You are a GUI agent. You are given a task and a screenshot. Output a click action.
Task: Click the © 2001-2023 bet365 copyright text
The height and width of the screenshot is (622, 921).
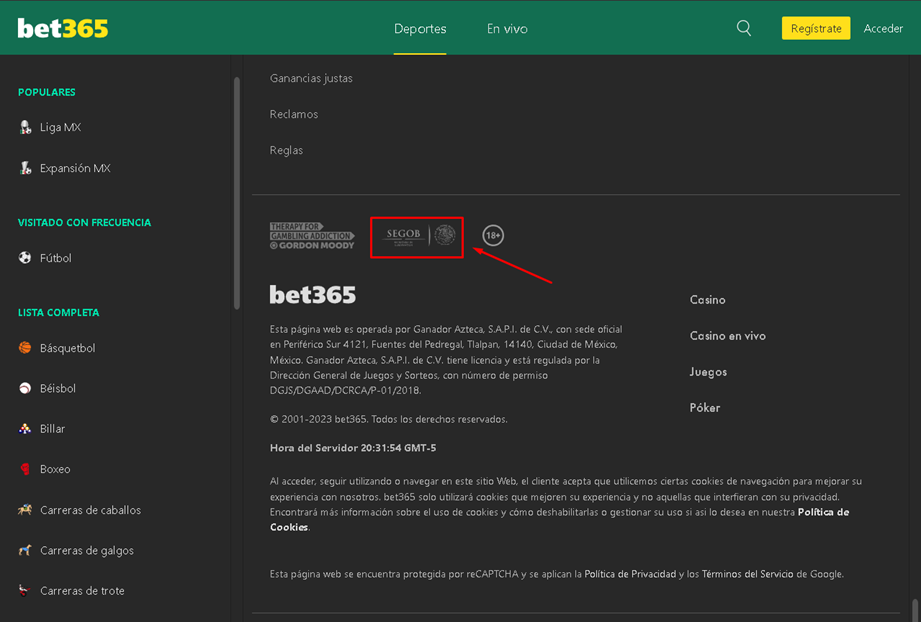388,419
